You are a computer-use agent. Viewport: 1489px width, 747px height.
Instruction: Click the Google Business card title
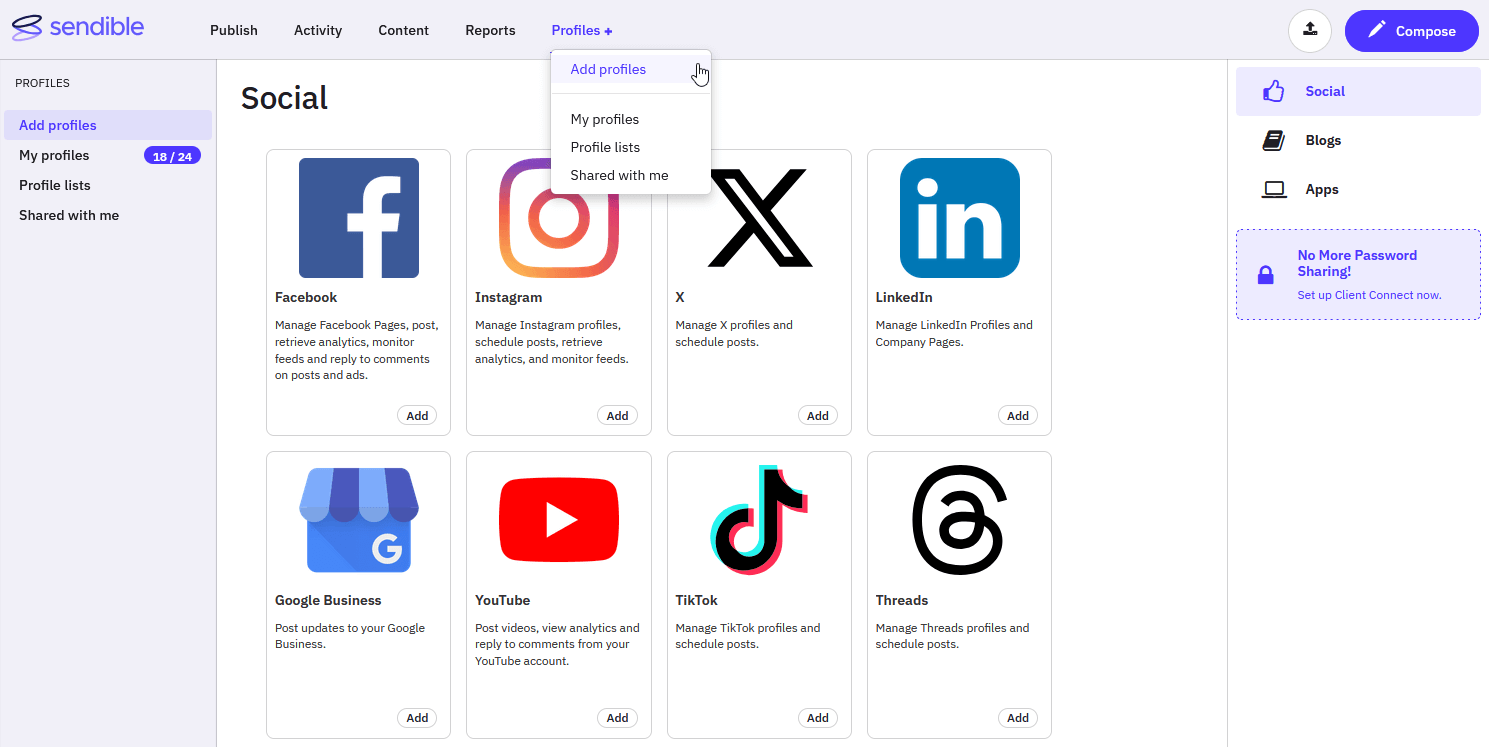coord(328,600)
